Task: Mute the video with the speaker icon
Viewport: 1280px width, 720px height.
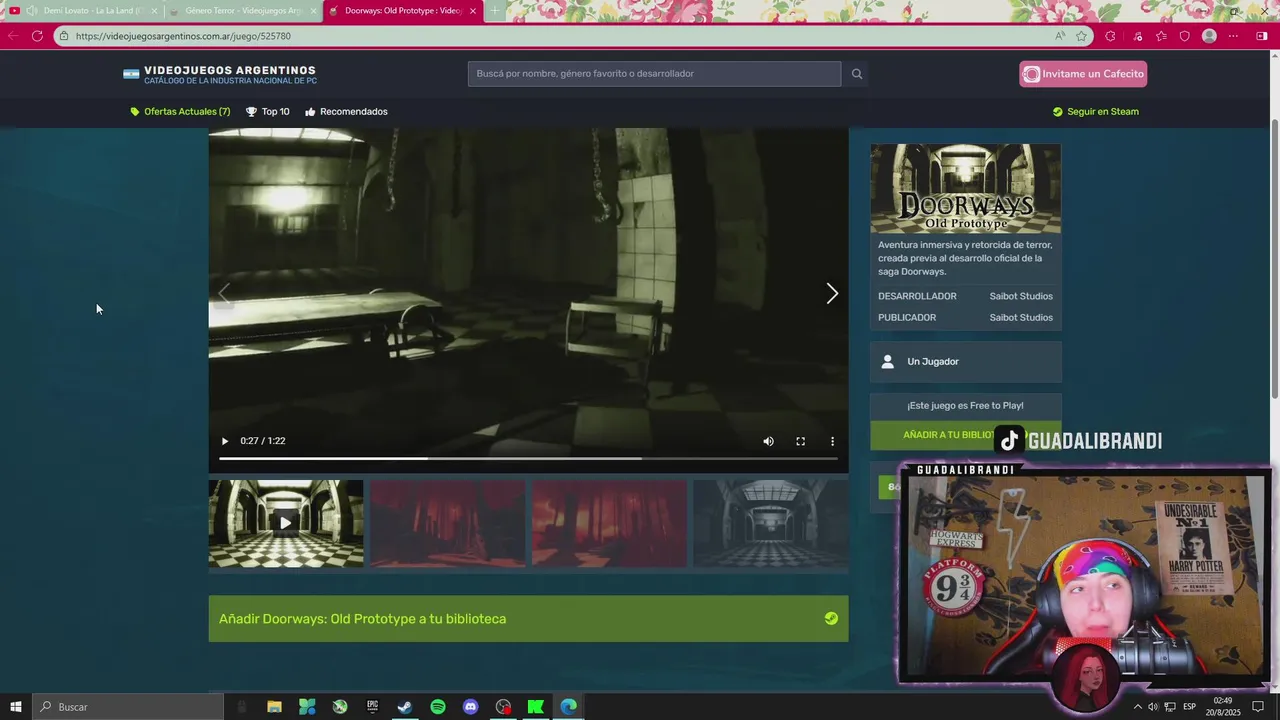Action: (x=768, y=441)
